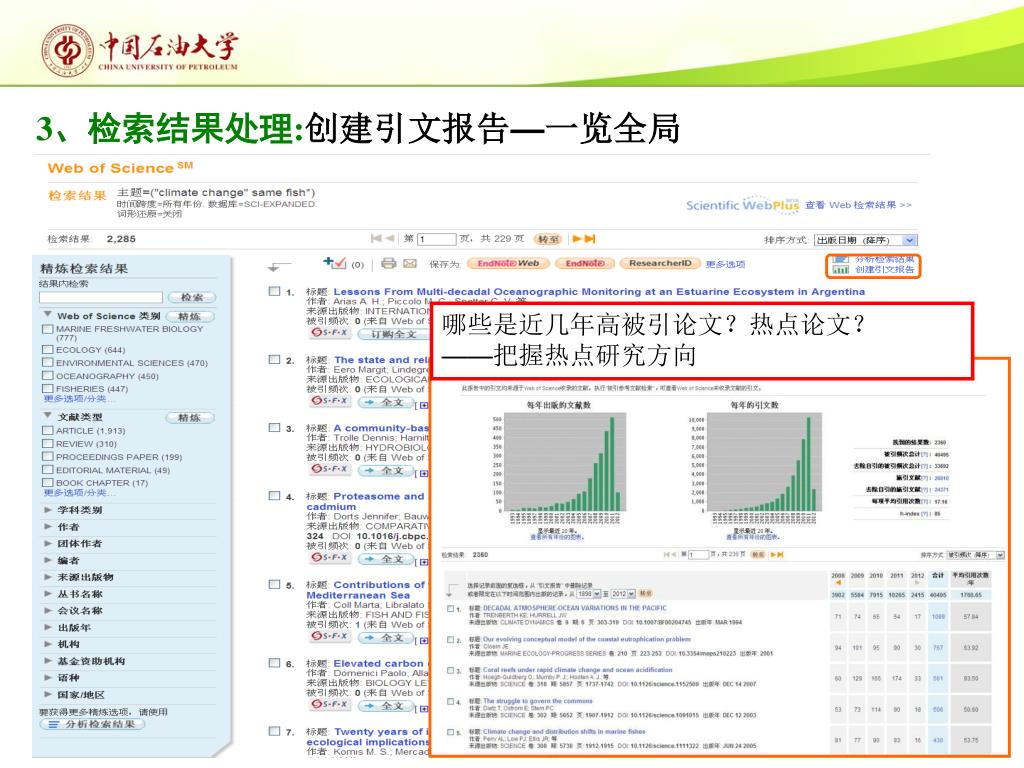Click 全文 button for result 2

coord(385,402)
